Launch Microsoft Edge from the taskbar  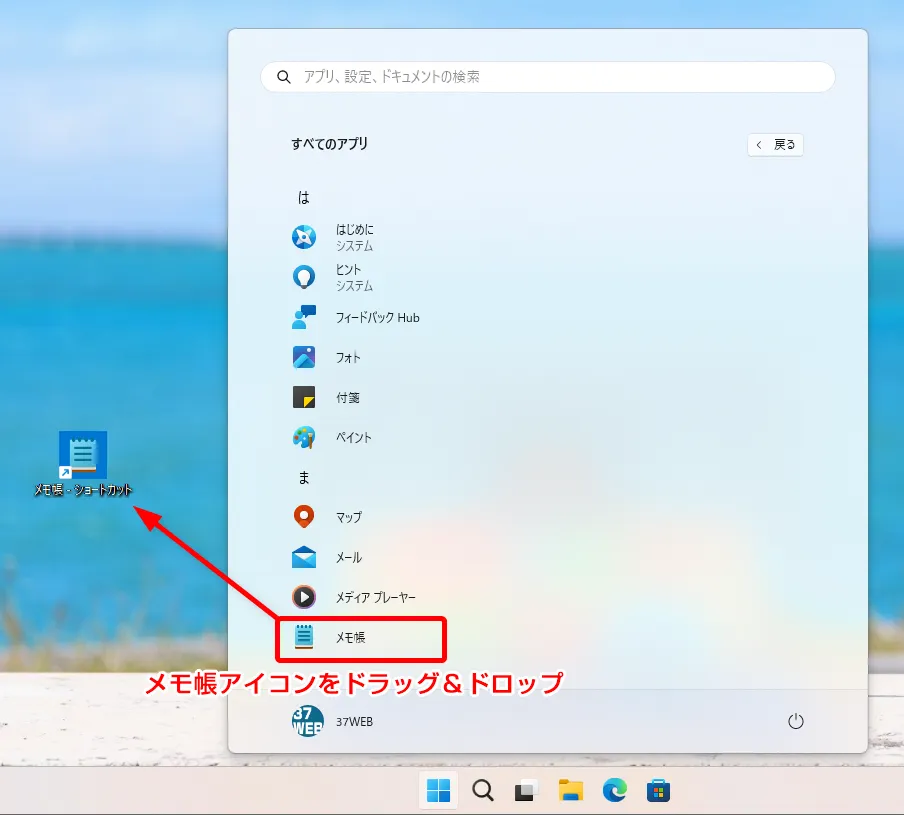(615, 791)
